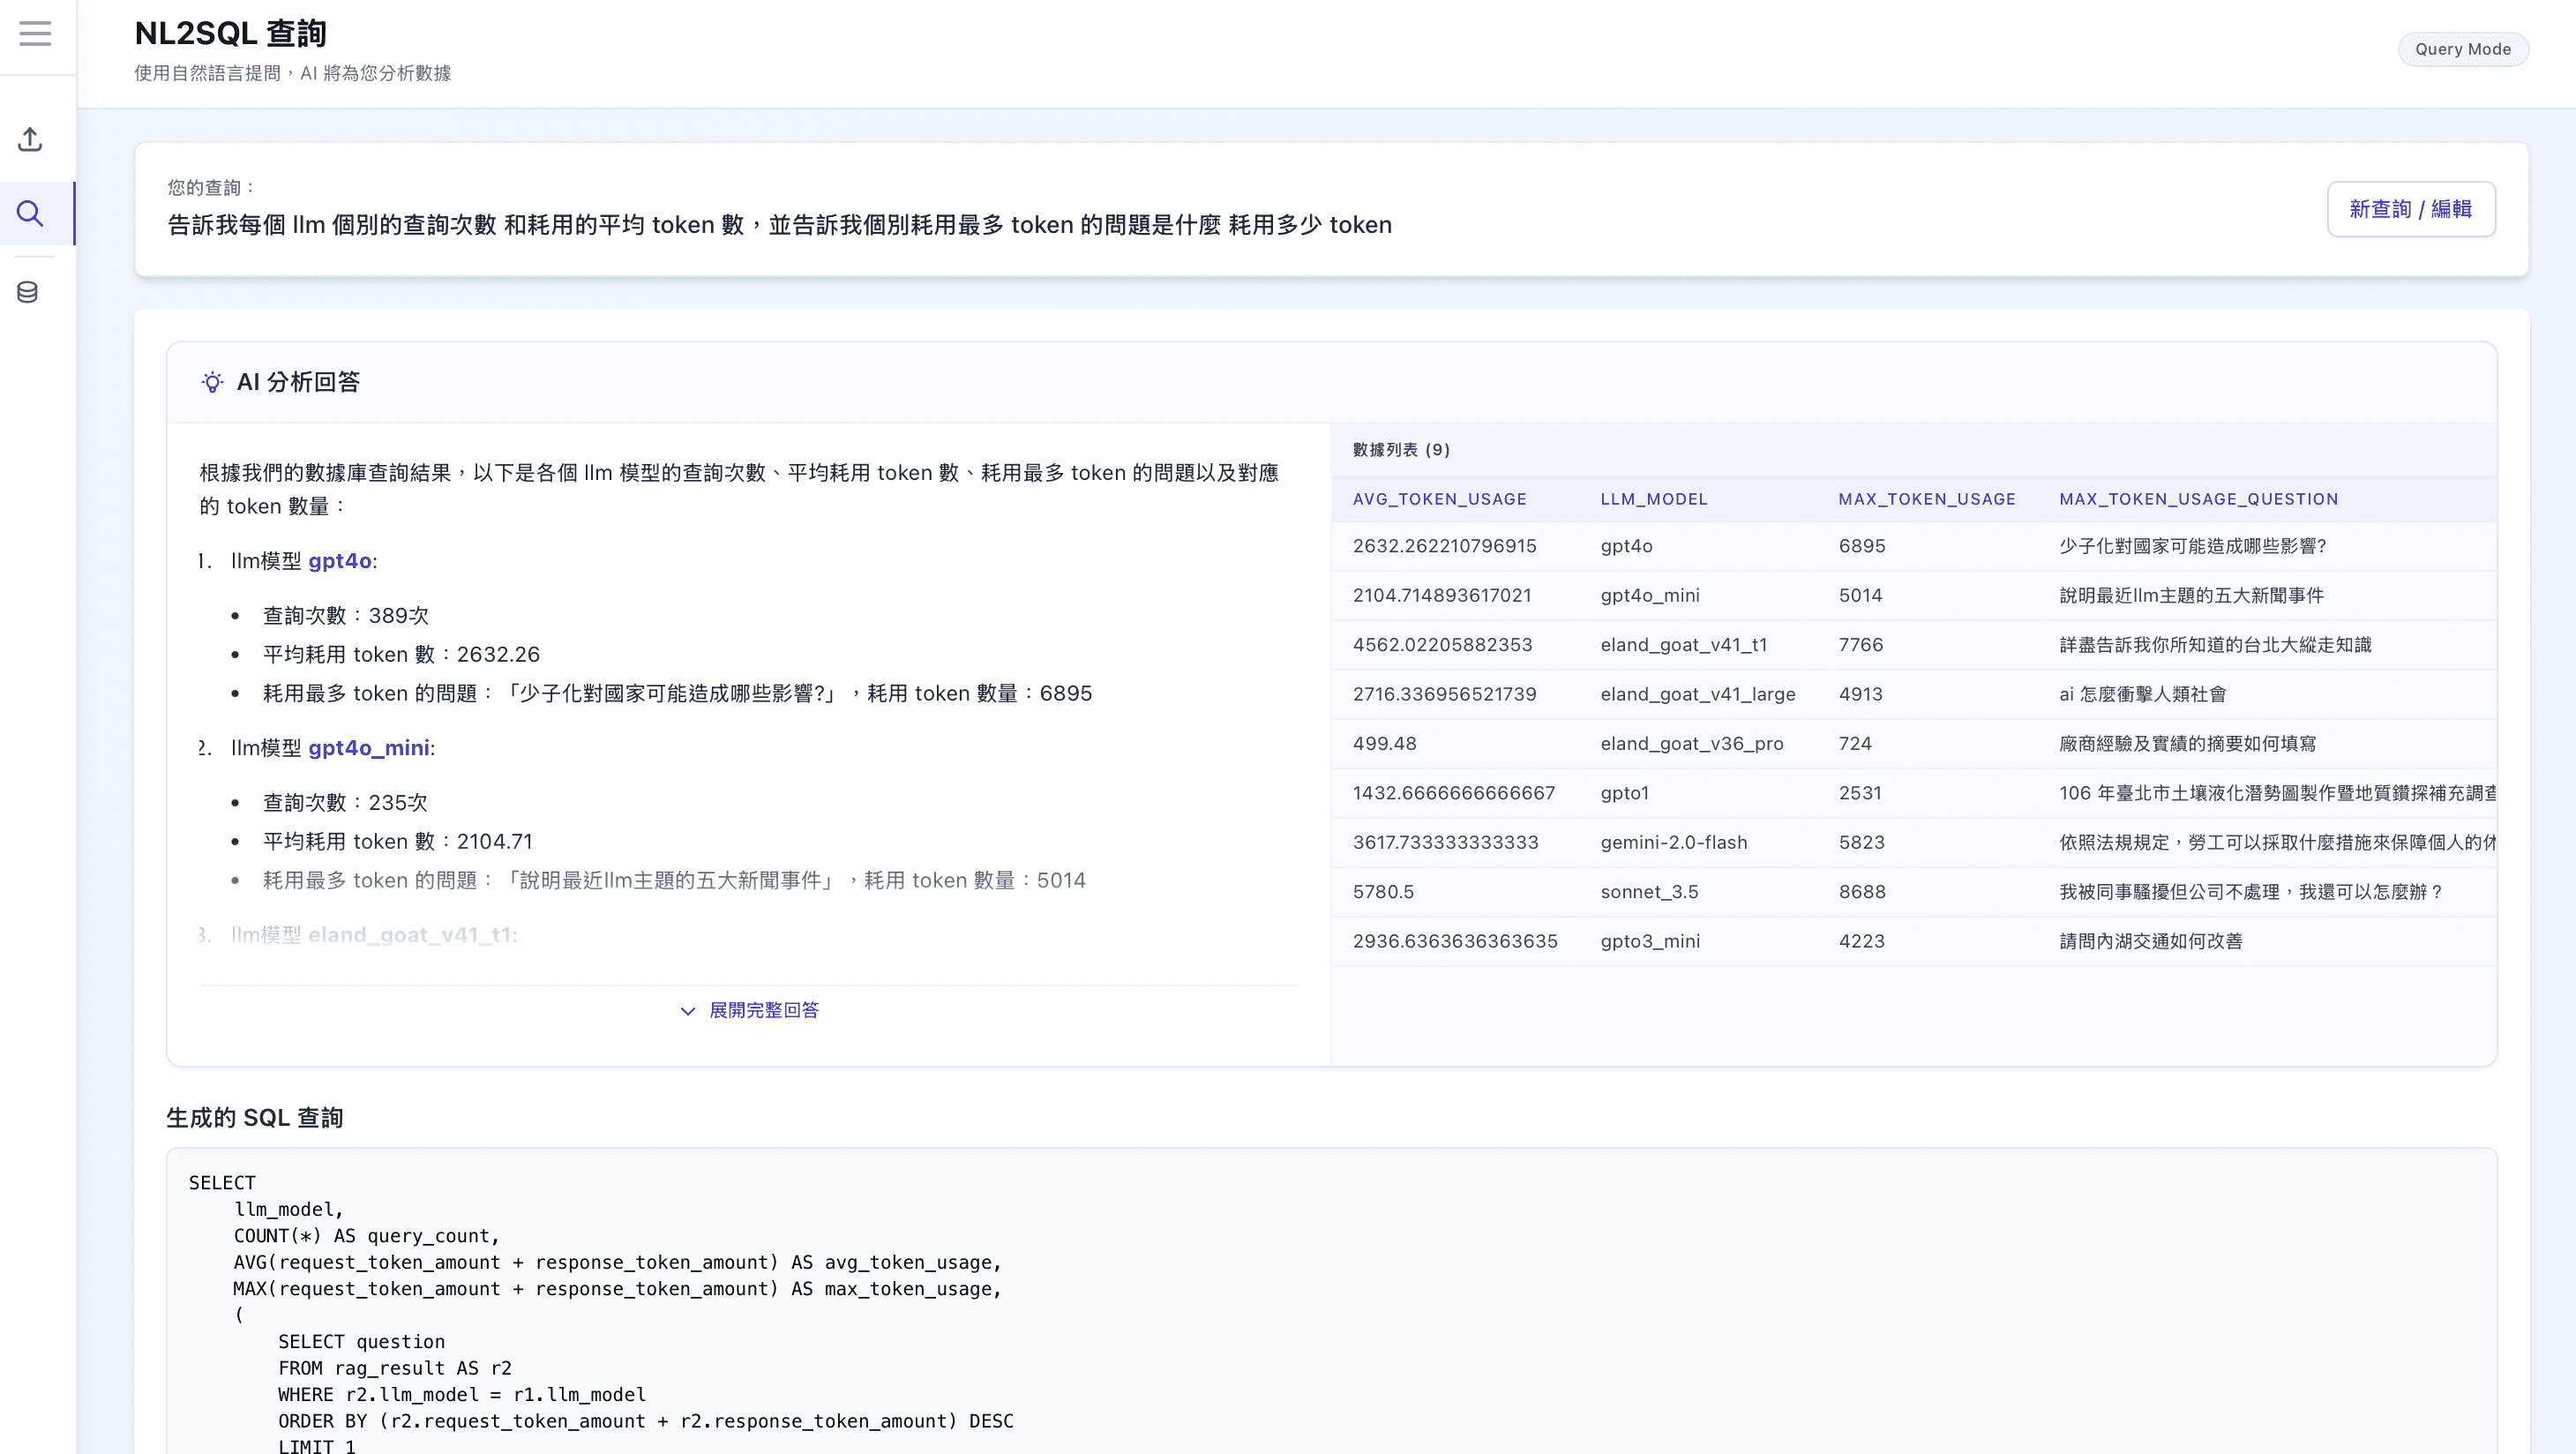The width and height of the screenshot is (2576, 1454).
Task: Click MAX_TOKEN_USAGE column header
Action: coord(1926,499)
